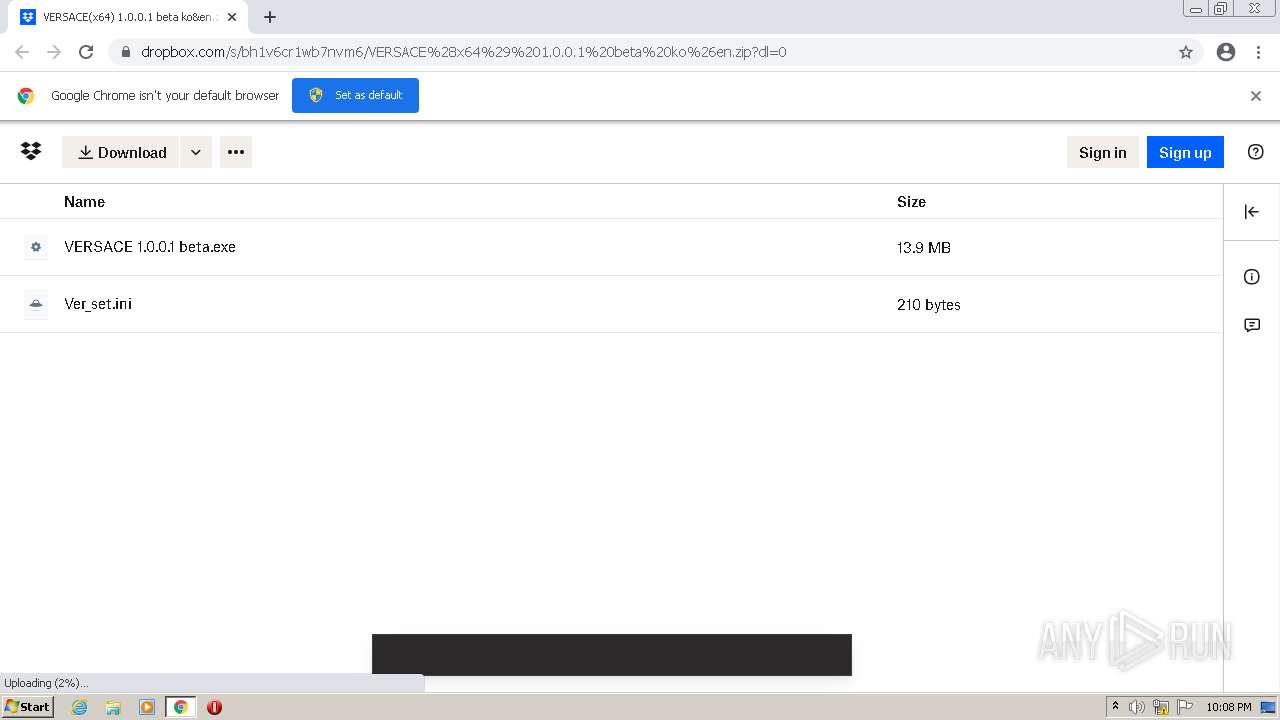This screenshot has width=1280, height=720.
Task: Select the VERSACE(x64) browser tab
Action: coord(127,17)
